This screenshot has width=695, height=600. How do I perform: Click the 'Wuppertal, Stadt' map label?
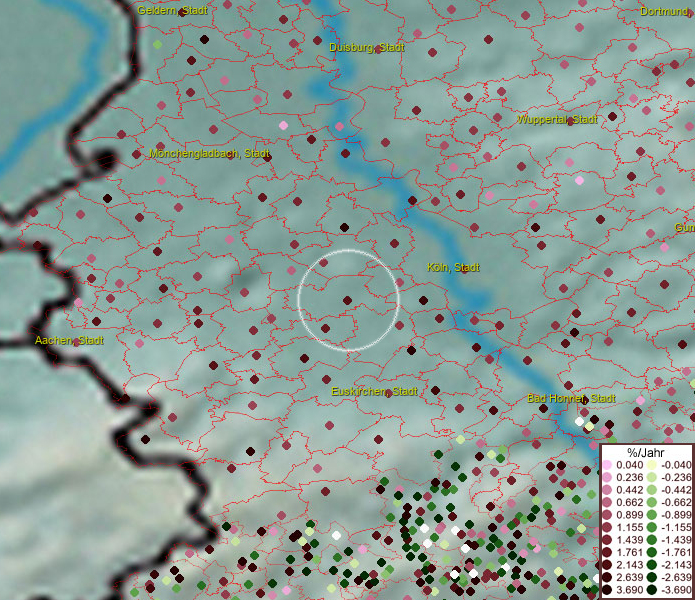pyautogui.click(x=557, y=120)
